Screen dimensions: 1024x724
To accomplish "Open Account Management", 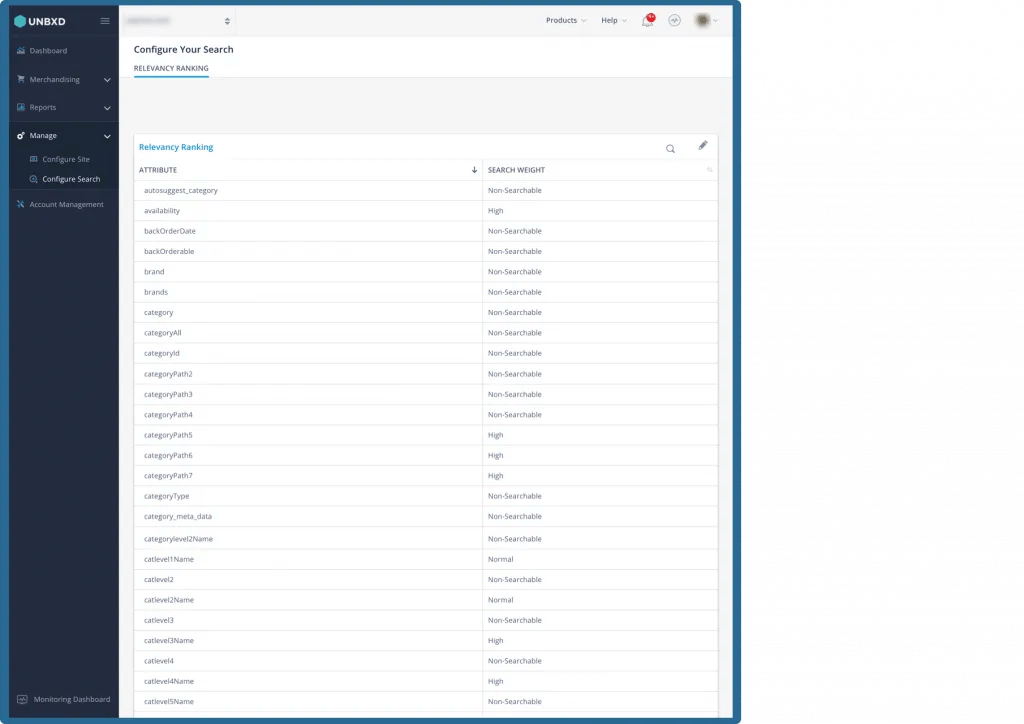I will coord(66,204).
